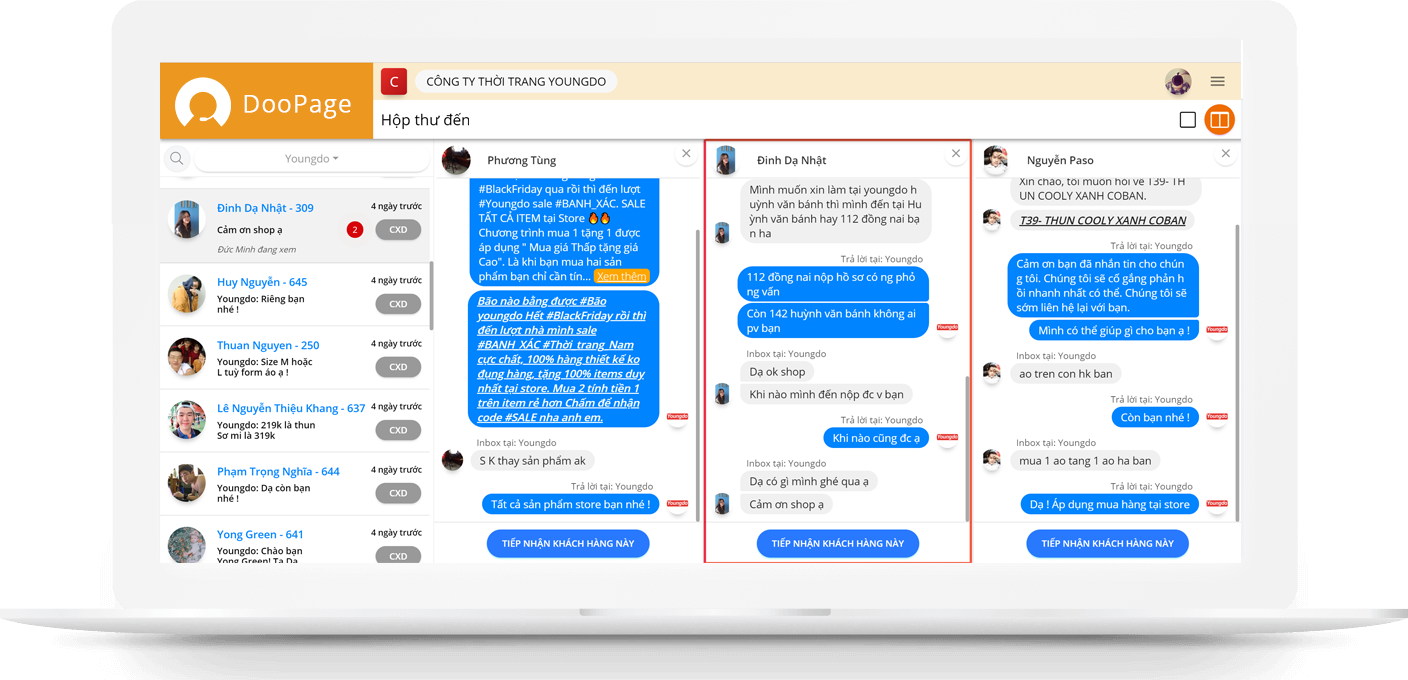Click reply 'Khi nào cũng đc ạ'

[876, 438]
